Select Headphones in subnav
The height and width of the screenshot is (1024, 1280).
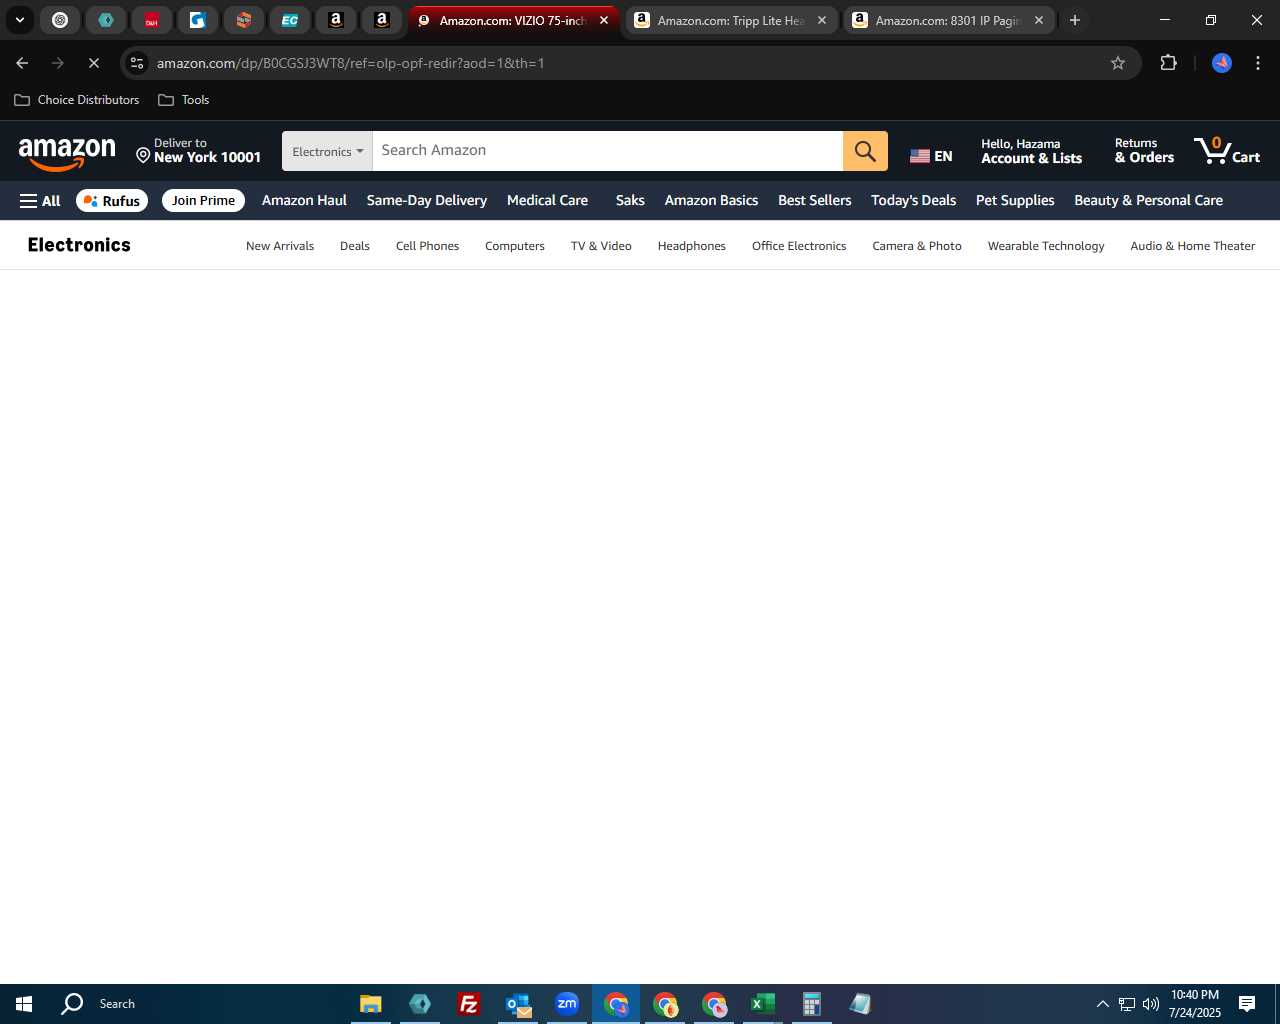point(692,246)
